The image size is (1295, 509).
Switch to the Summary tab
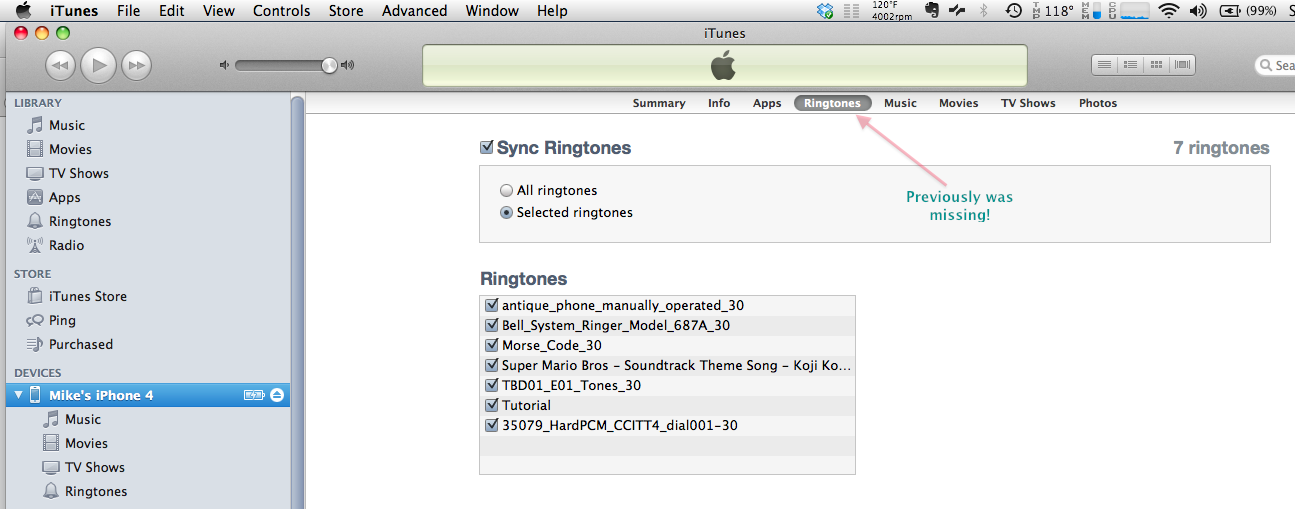[659, 103]
